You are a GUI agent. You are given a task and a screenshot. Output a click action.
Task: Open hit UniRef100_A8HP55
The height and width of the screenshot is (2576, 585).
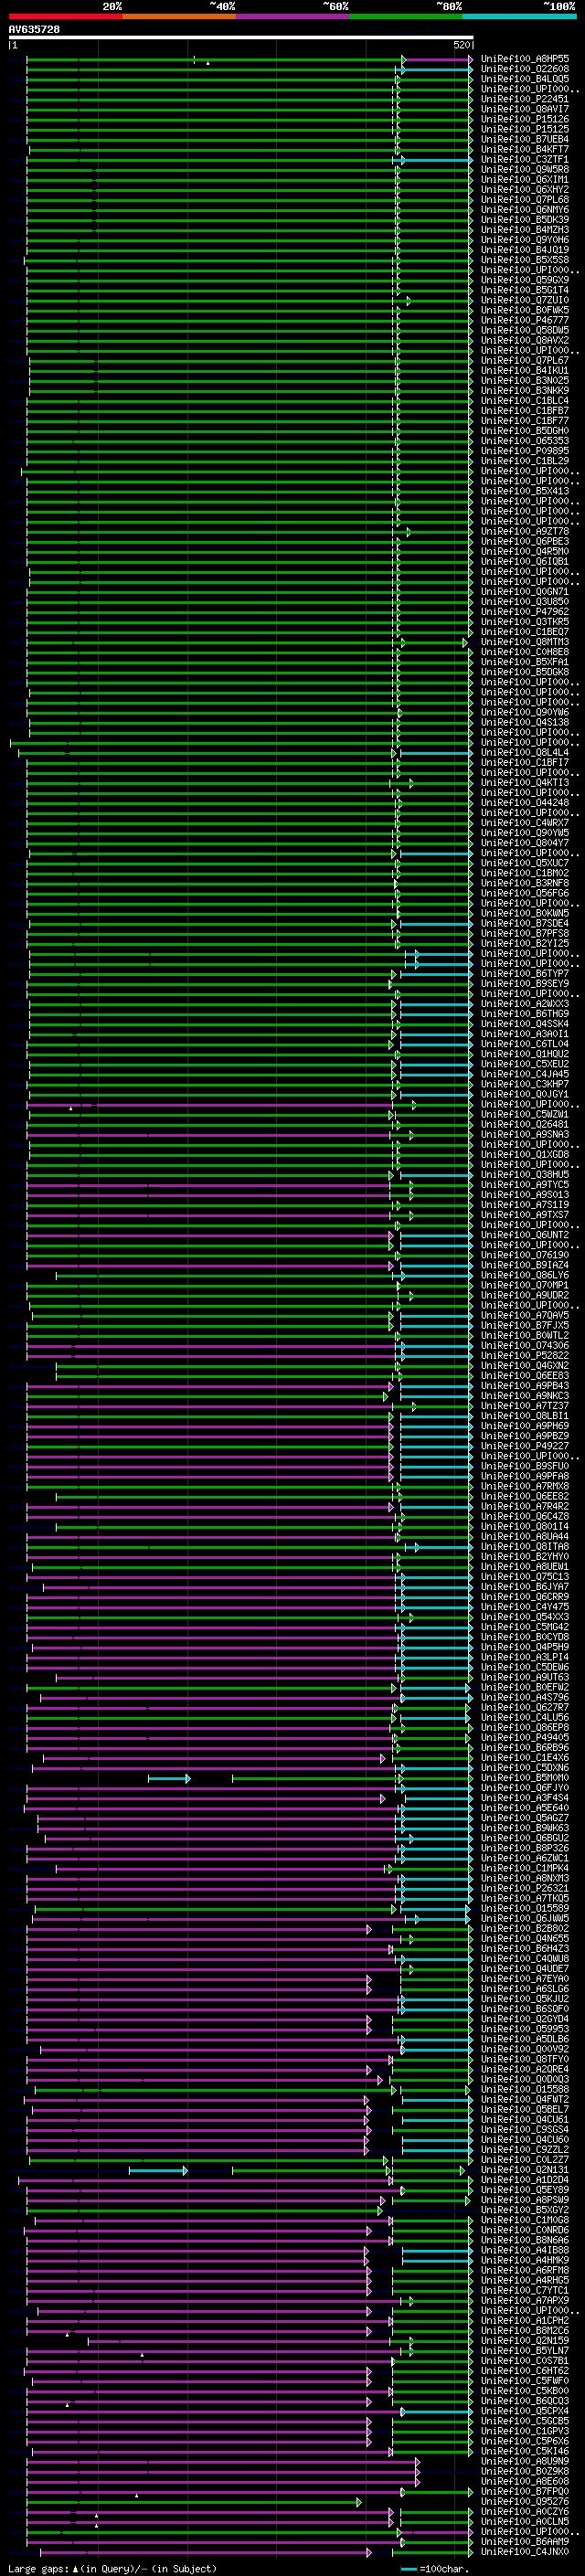(x=525, y=59)
